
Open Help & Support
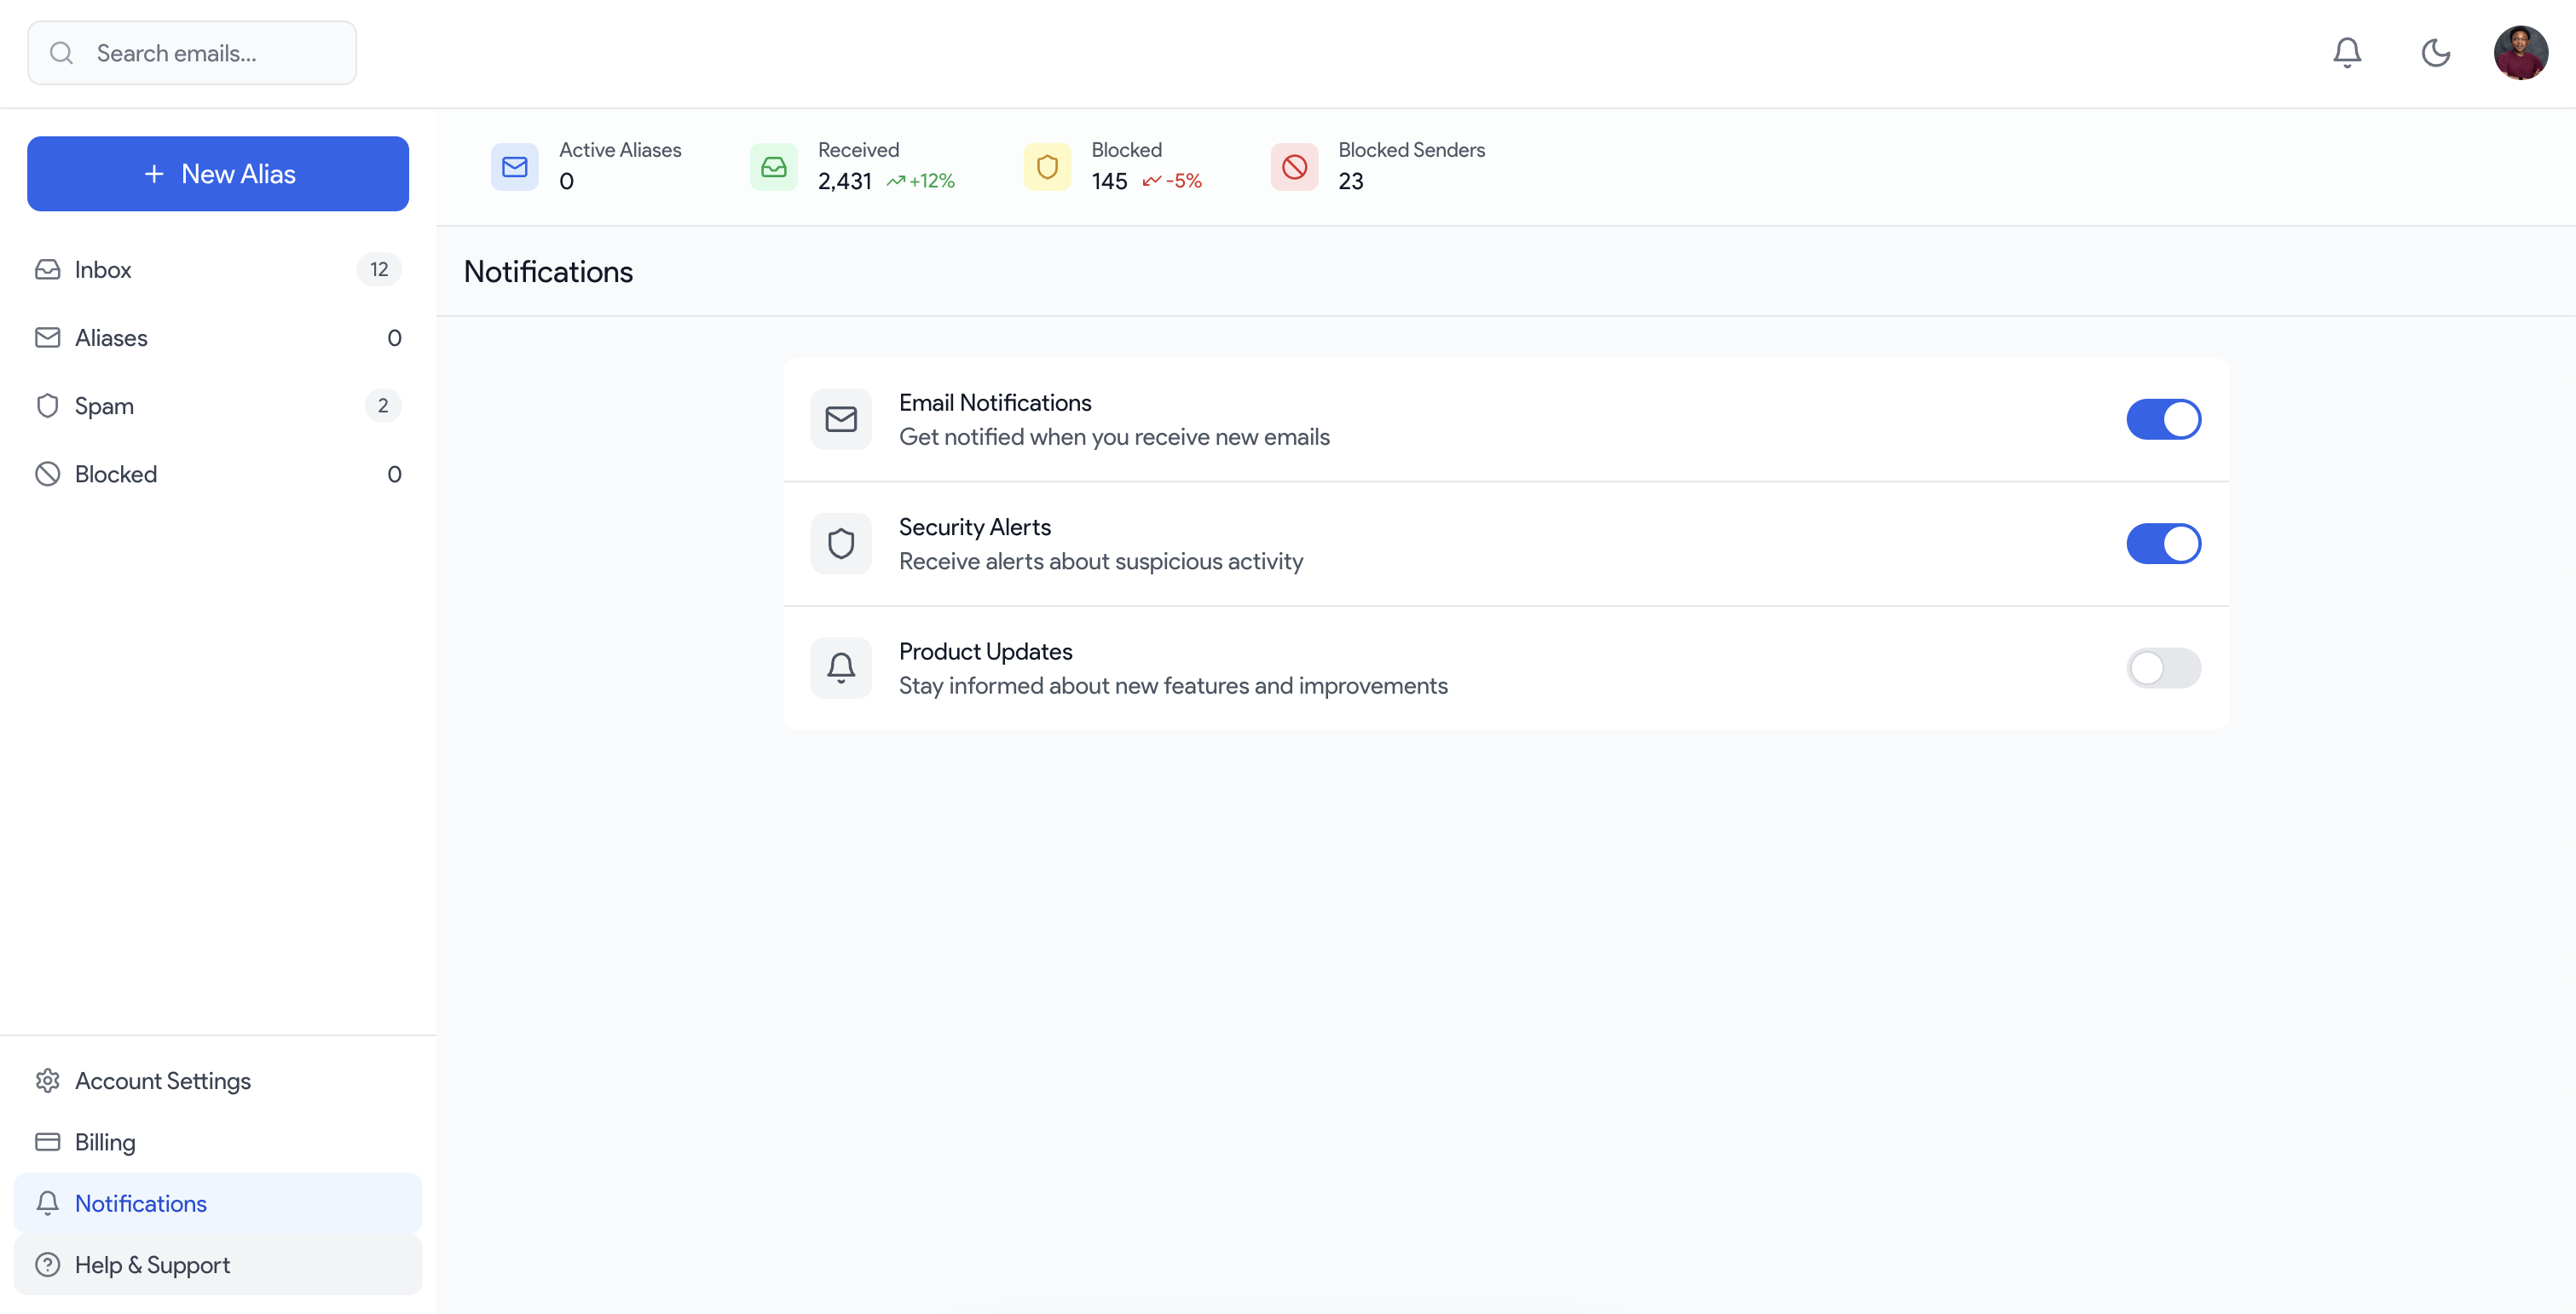point(218,1265)
